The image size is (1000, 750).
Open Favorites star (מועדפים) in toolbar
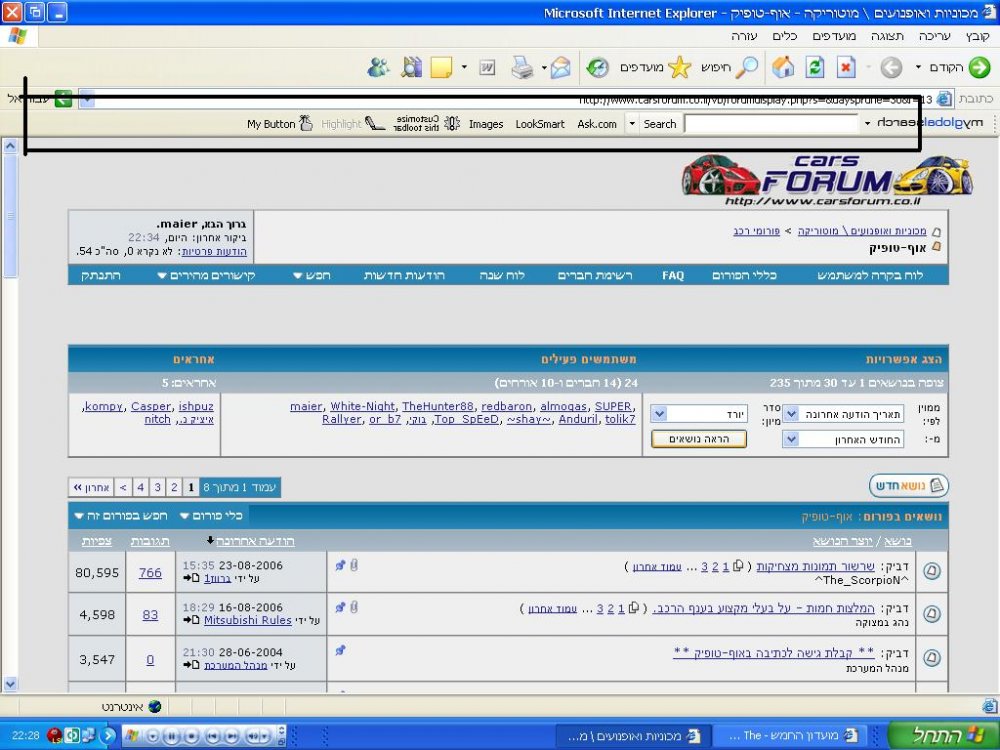[x=680, y=67]
